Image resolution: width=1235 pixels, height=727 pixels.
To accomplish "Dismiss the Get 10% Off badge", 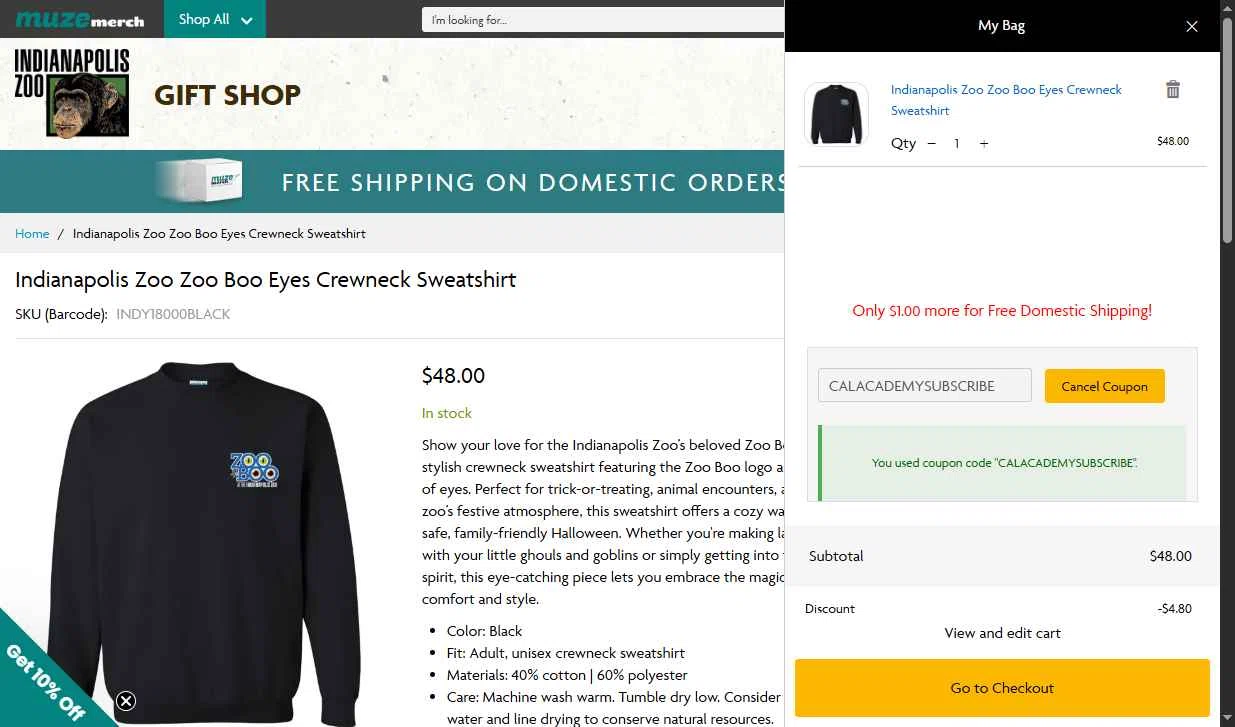I will coord(126,701).
